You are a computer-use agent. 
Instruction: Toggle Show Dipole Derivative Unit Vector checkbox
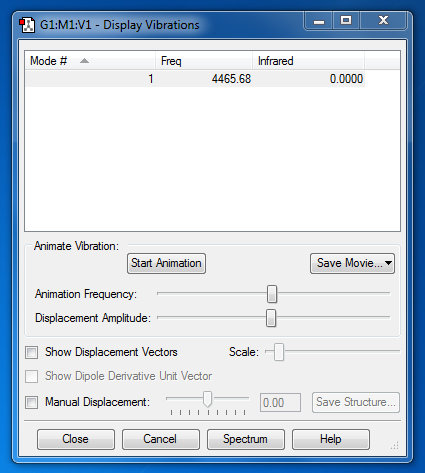32,376
